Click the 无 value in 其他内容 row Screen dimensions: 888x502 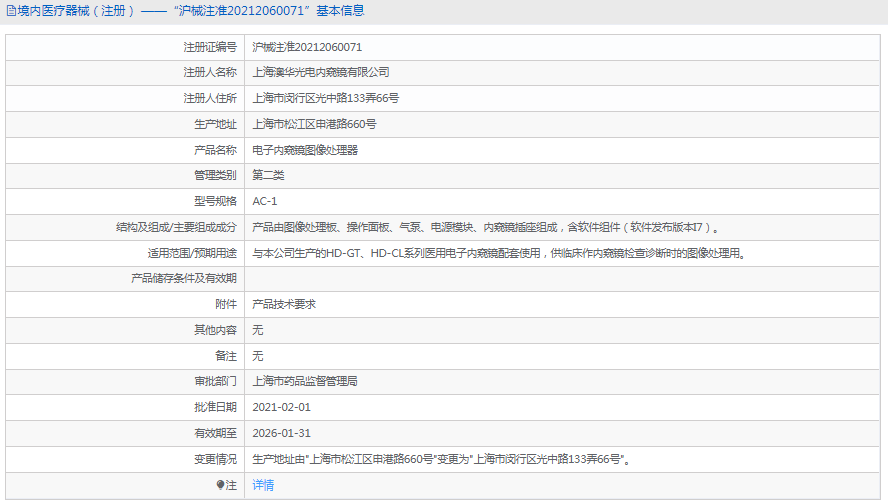[x=258, y=330]
